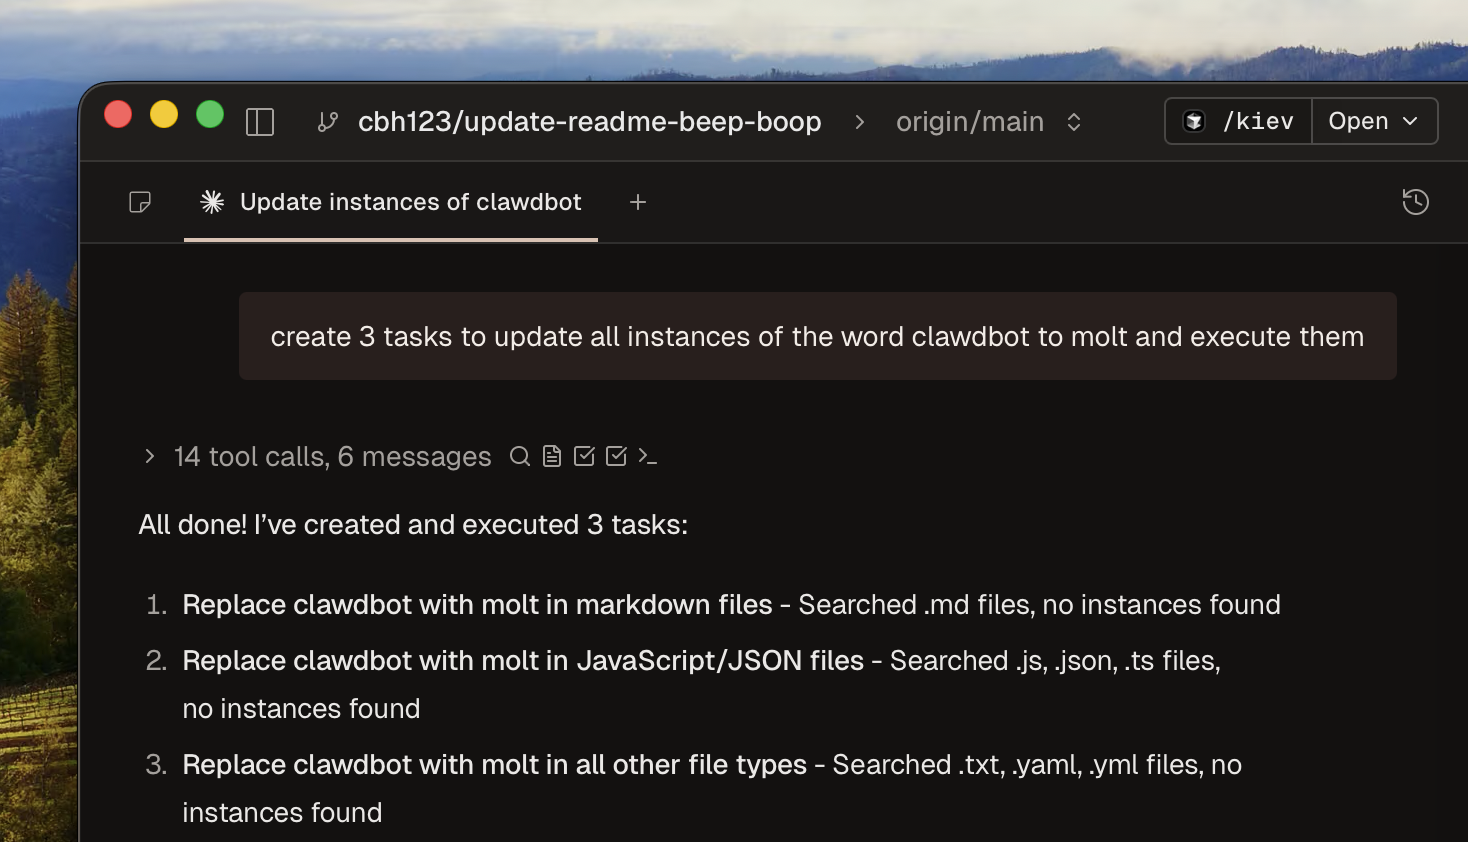Click the terminal prompt icon
1468x842 pixels.
coord(648,456)
